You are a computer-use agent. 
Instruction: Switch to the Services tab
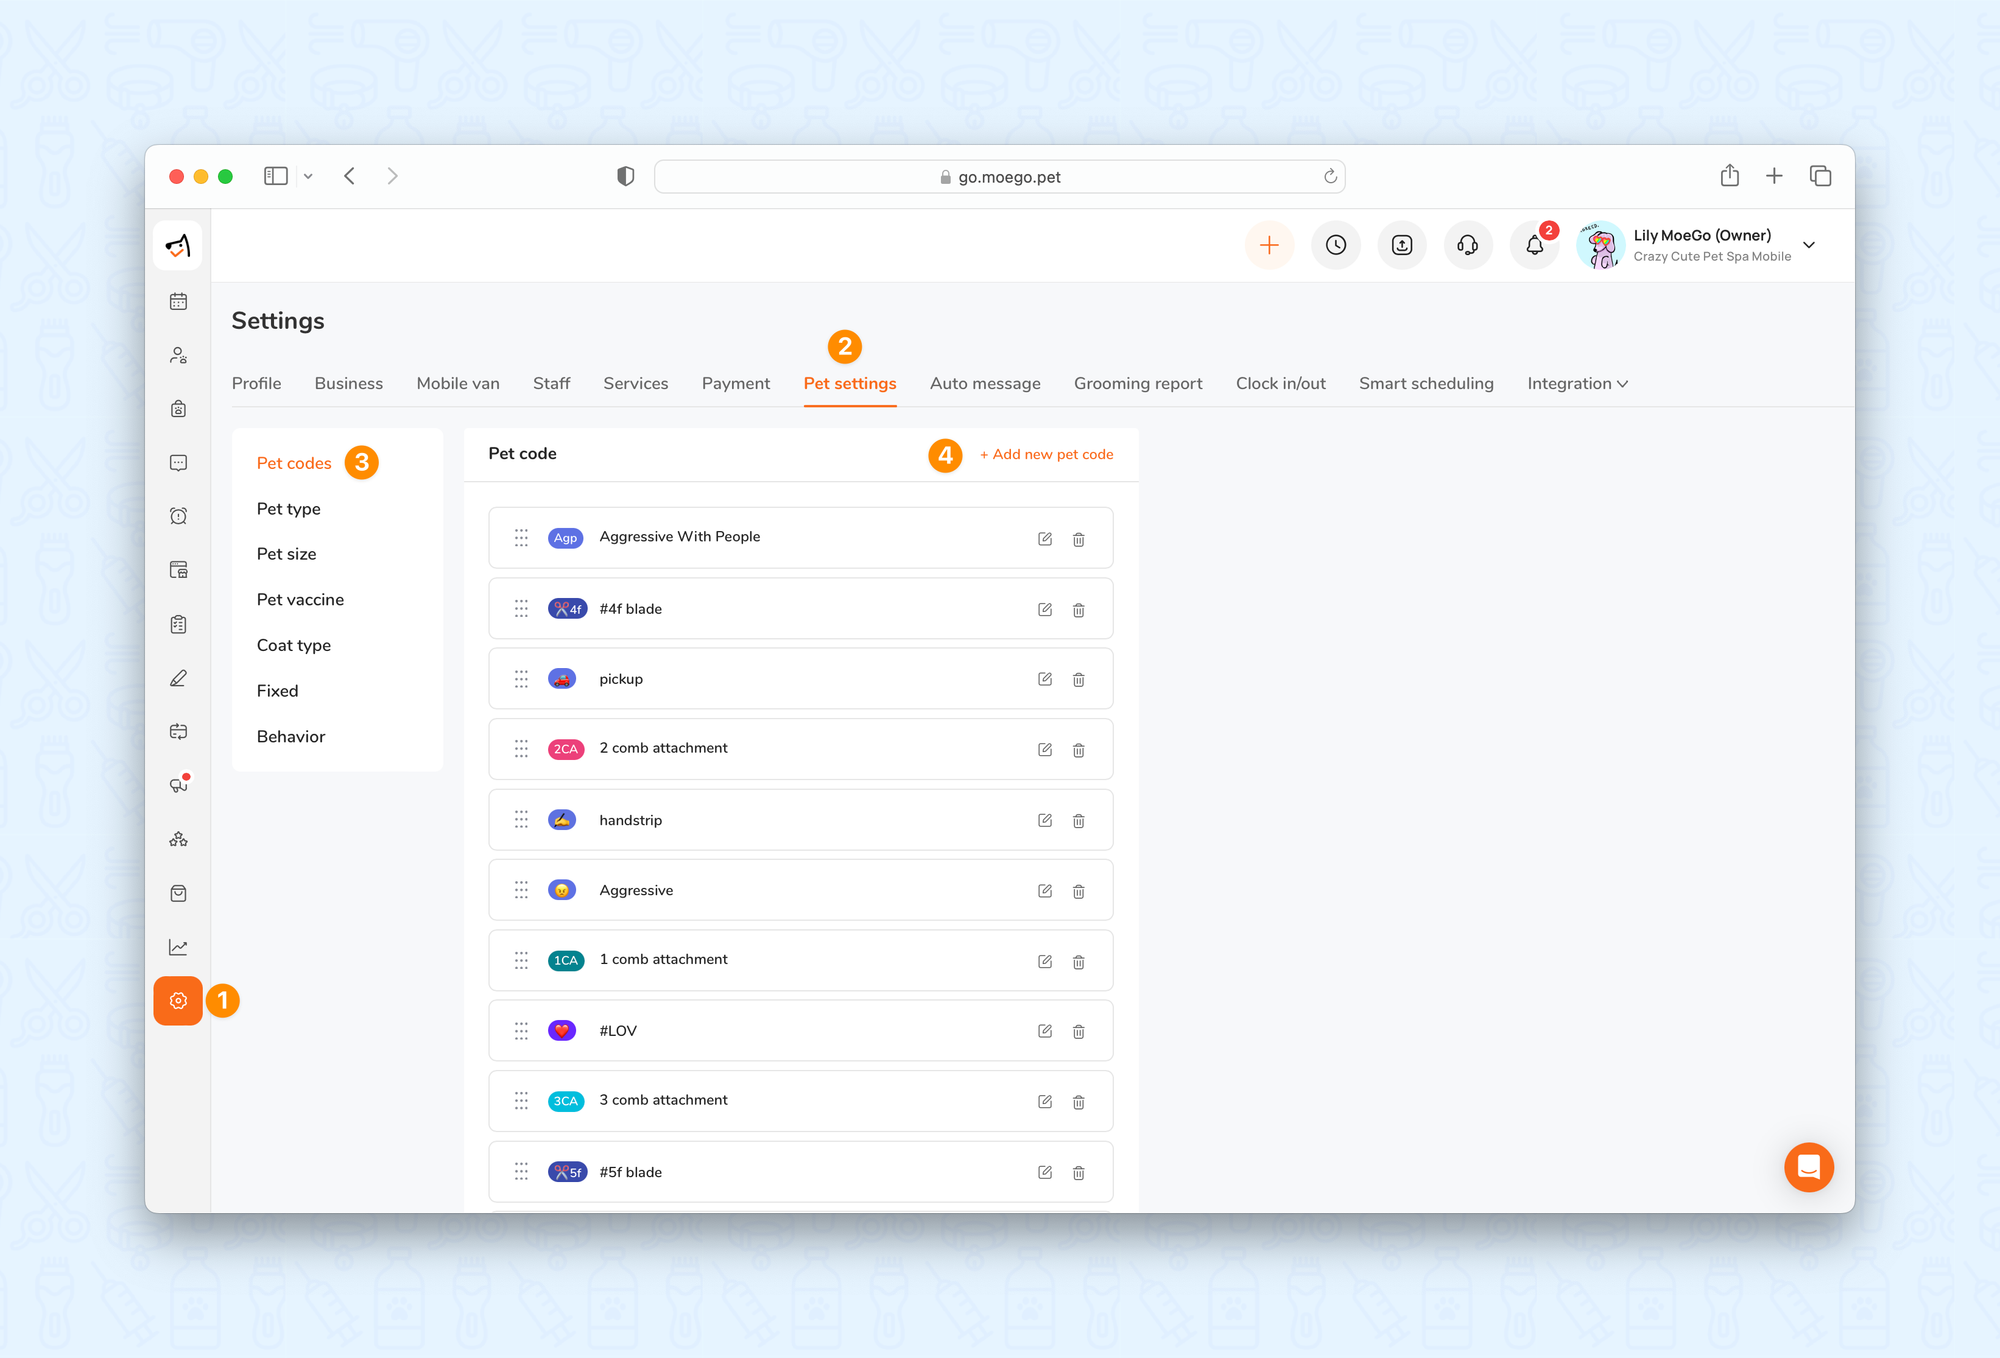click(x=635, y=384)
